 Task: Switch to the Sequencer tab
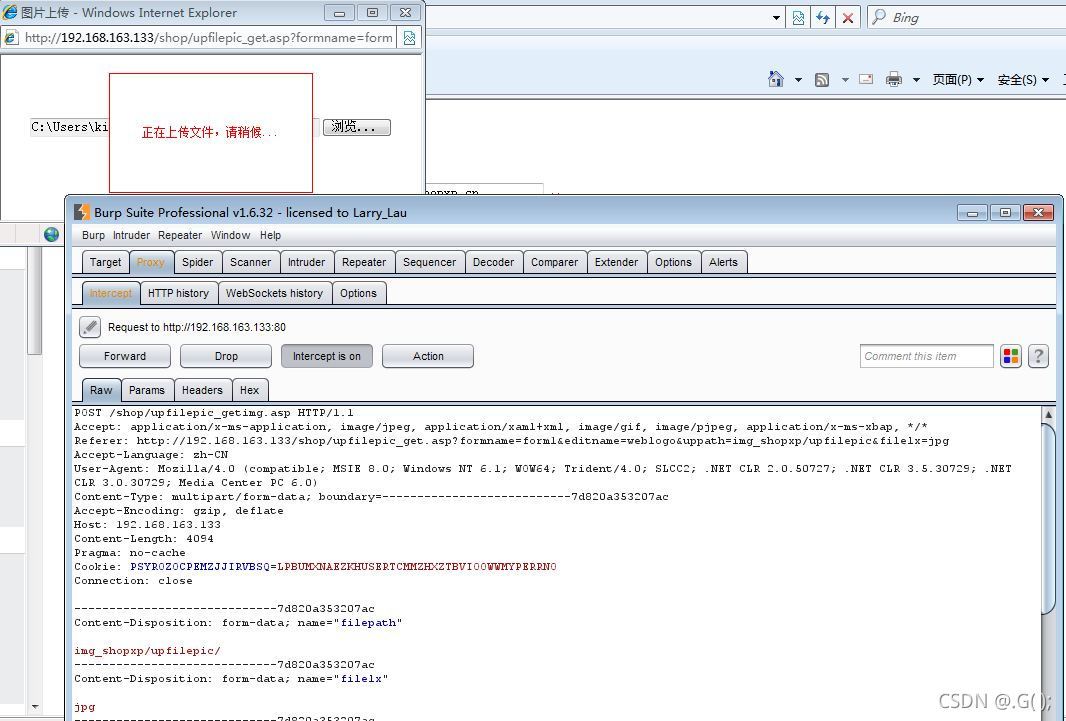pyautogui.click(x=430, y=262)
